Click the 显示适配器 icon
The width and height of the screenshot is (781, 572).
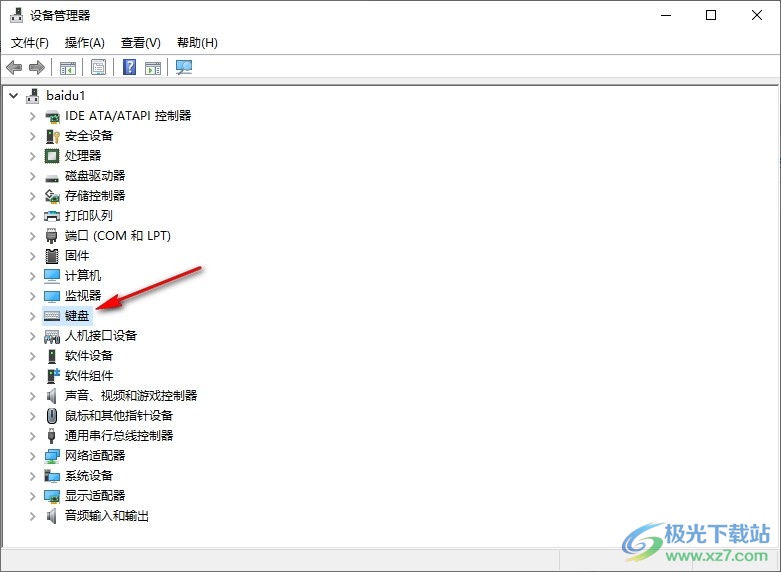[52, 496]
